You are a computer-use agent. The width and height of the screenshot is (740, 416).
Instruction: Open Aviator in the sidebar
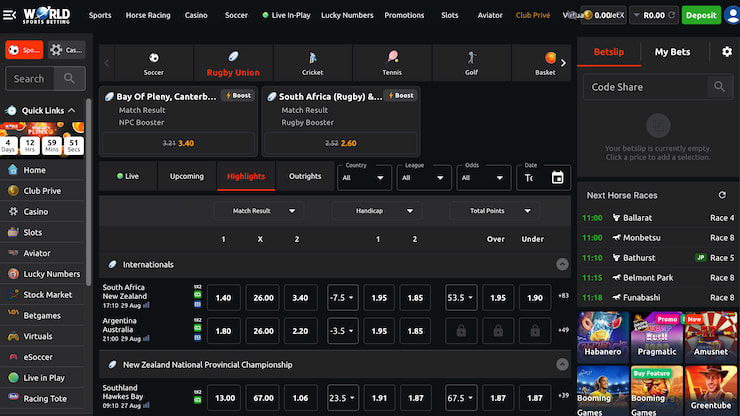pos(43,253)
